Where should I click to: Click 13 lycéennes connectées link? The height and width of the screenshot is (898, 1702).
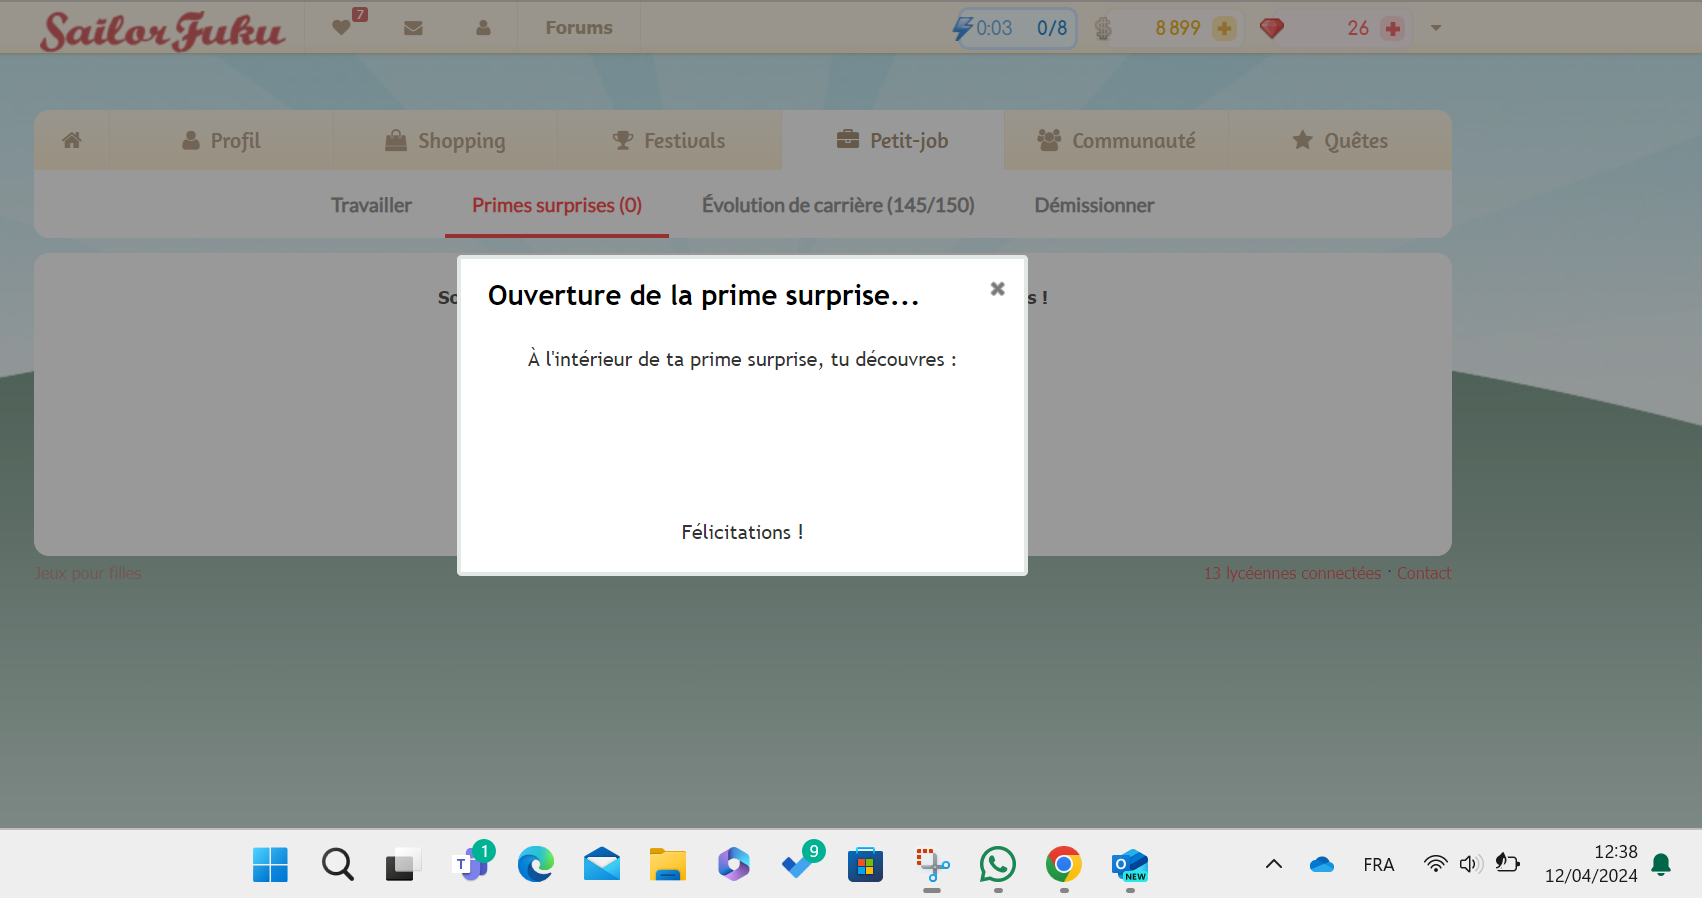tap(1292, 573)
